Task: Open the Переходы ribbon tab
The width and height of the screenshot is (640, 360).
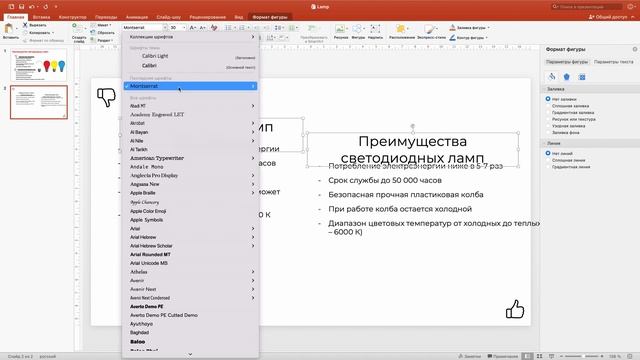Action: 106,17
